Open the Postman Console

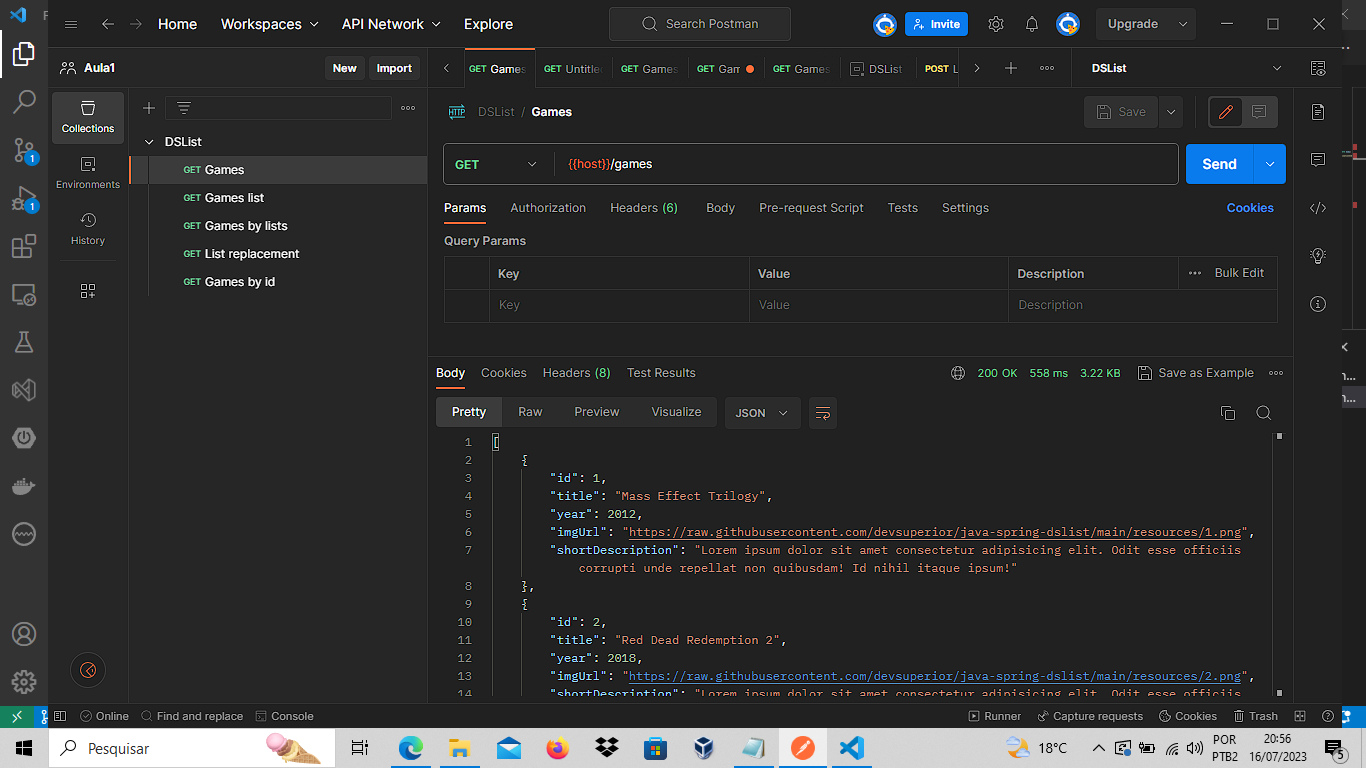point(285,716)
